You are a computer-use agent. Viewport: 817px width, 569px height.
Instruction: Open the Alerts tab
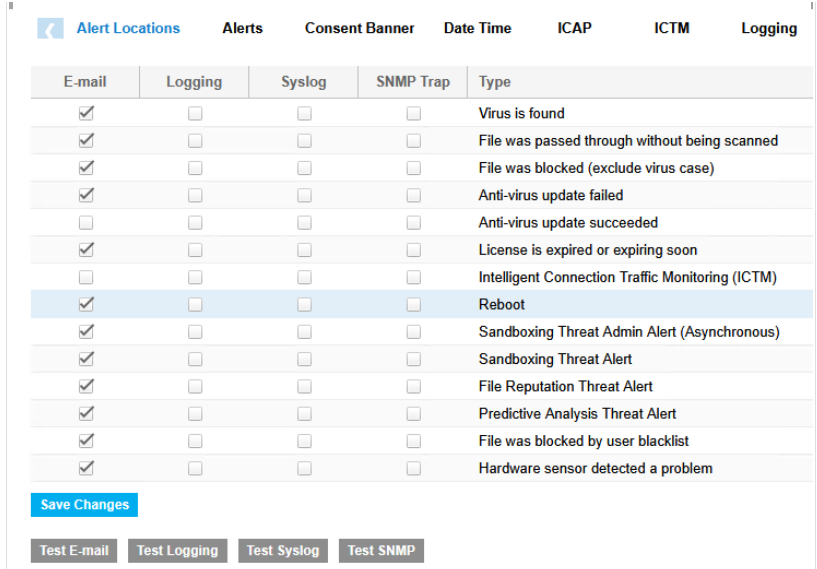pos(242,28)
